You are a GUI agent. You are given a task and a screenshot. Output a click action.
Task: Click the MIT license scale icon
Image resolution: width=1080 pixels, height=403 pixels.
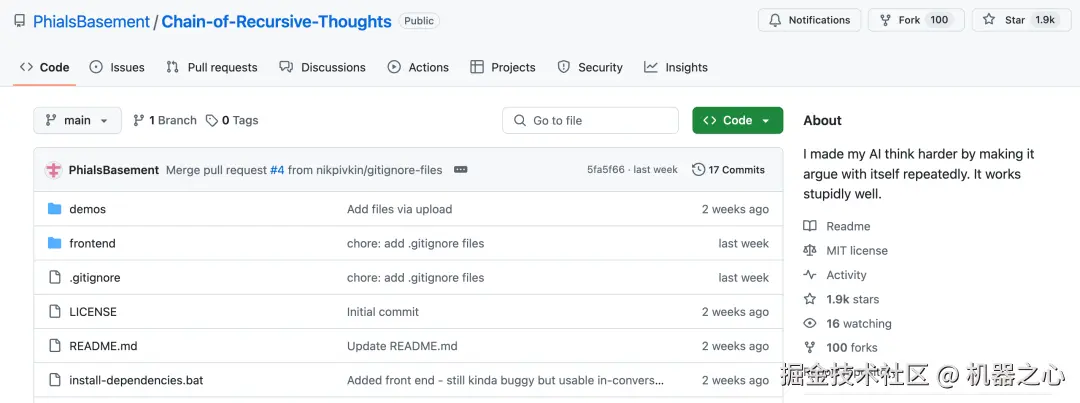point(810,251)
